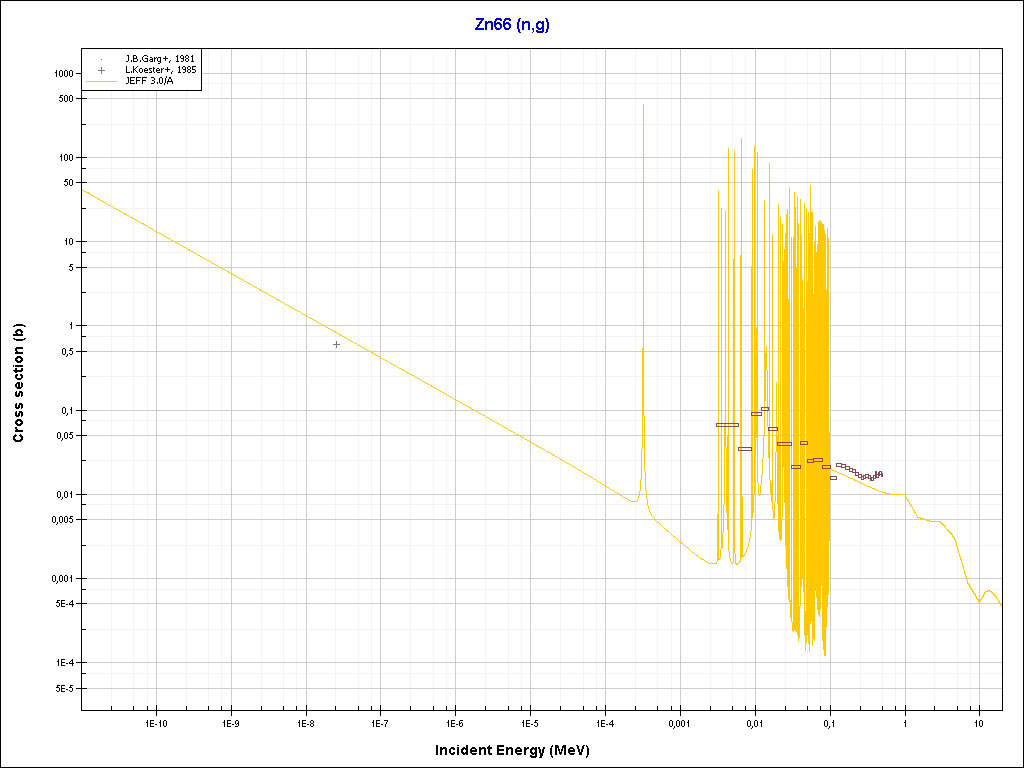This screenshot has height=768, width=1024.
Task: Click the 1E-6 tick label on x-axis
Action: coord(455,722)
